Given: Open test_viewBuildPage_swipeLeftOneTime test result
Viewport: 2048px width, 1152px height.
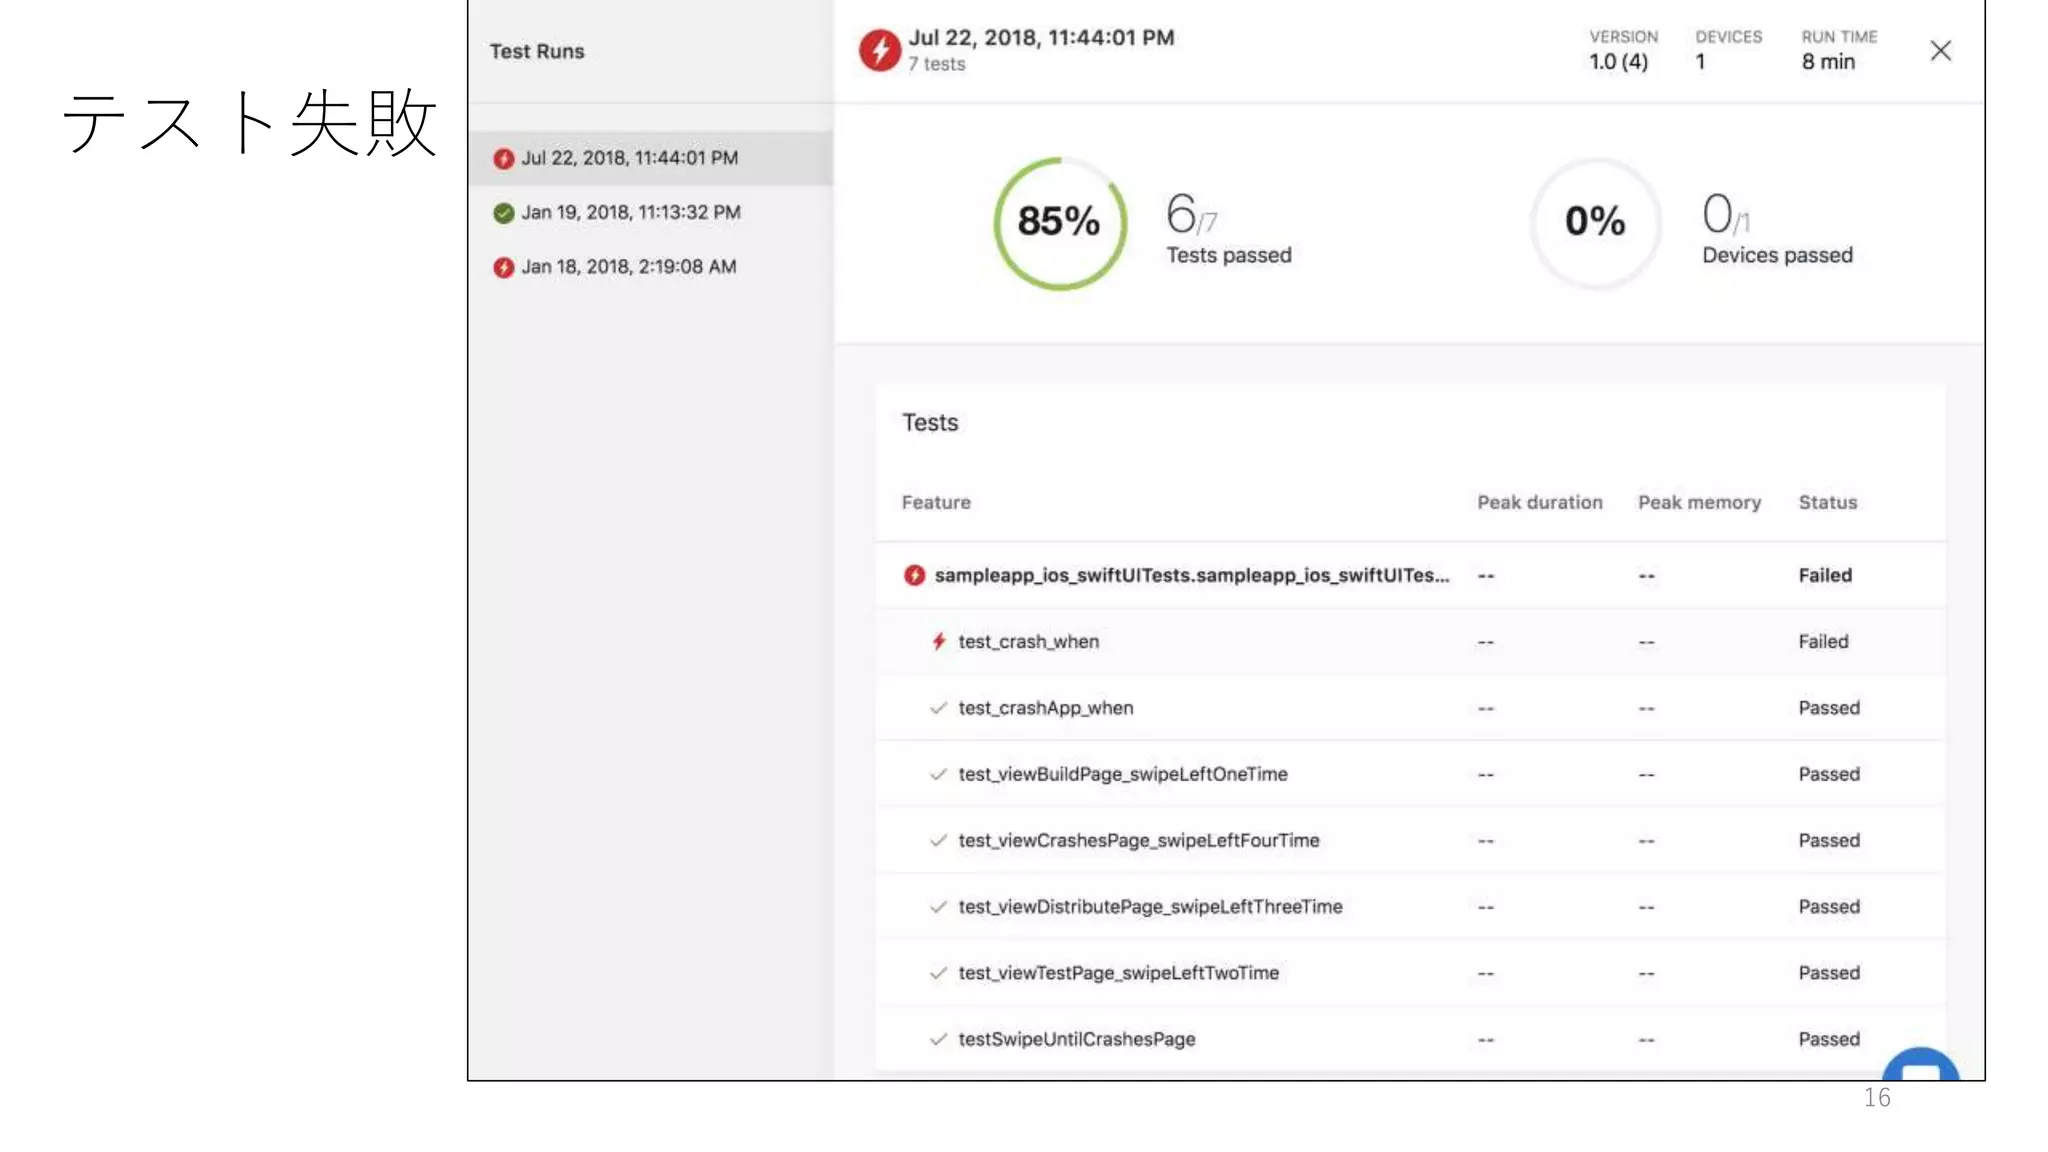Looking at the screenshot, I should point(1122,774).
